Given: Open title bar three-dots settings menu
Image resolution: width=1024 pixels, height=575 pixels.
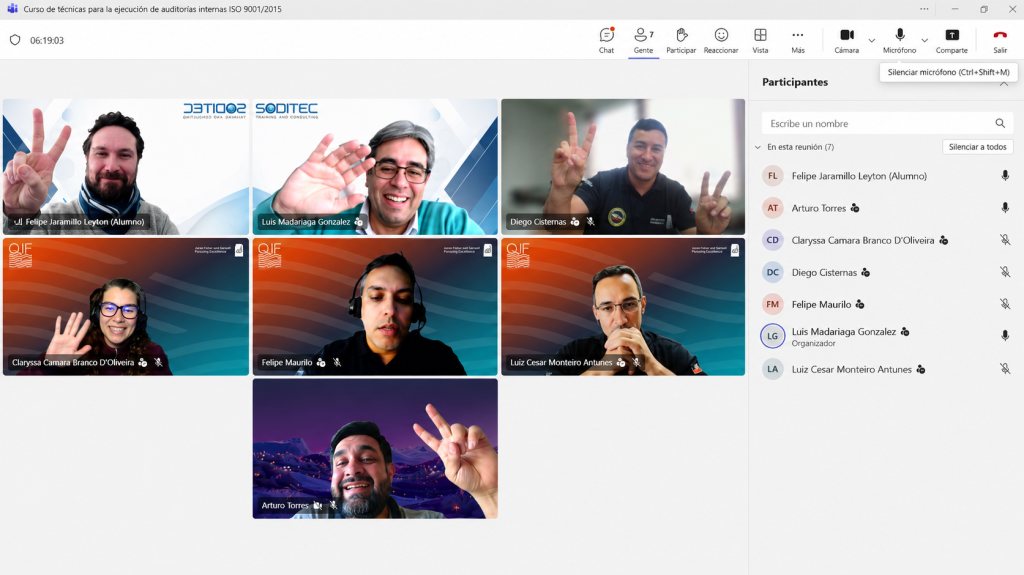Looking at the screenshot, I should [x=924, y=9].
